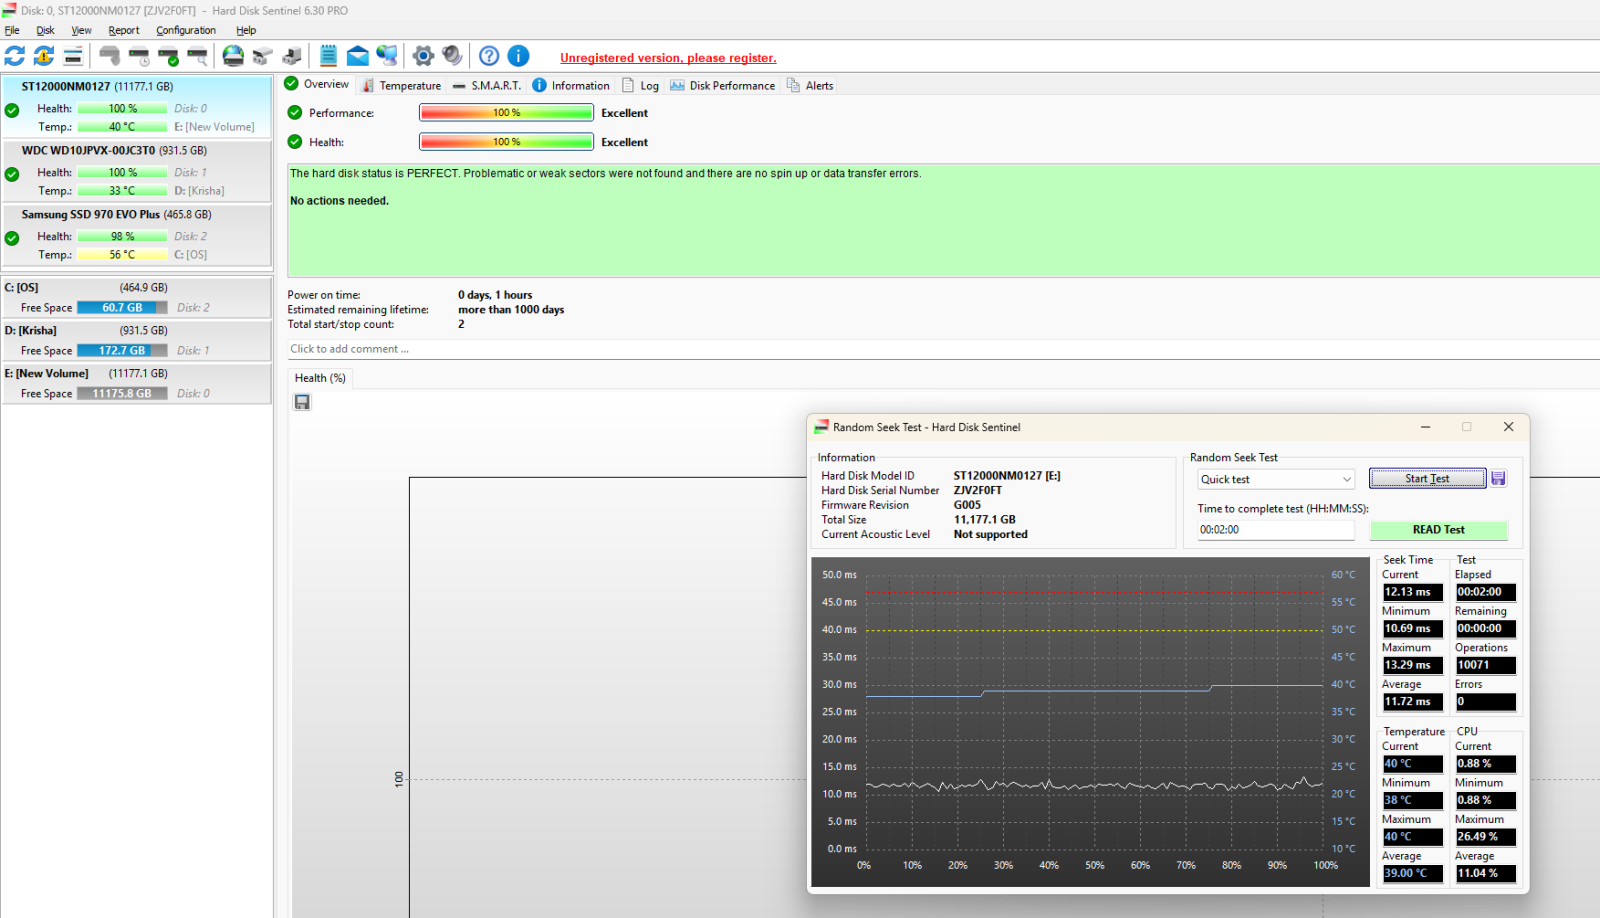The image size is (1600, 918).
Task: Switch to the Log tab
Action: coord(640,85)
